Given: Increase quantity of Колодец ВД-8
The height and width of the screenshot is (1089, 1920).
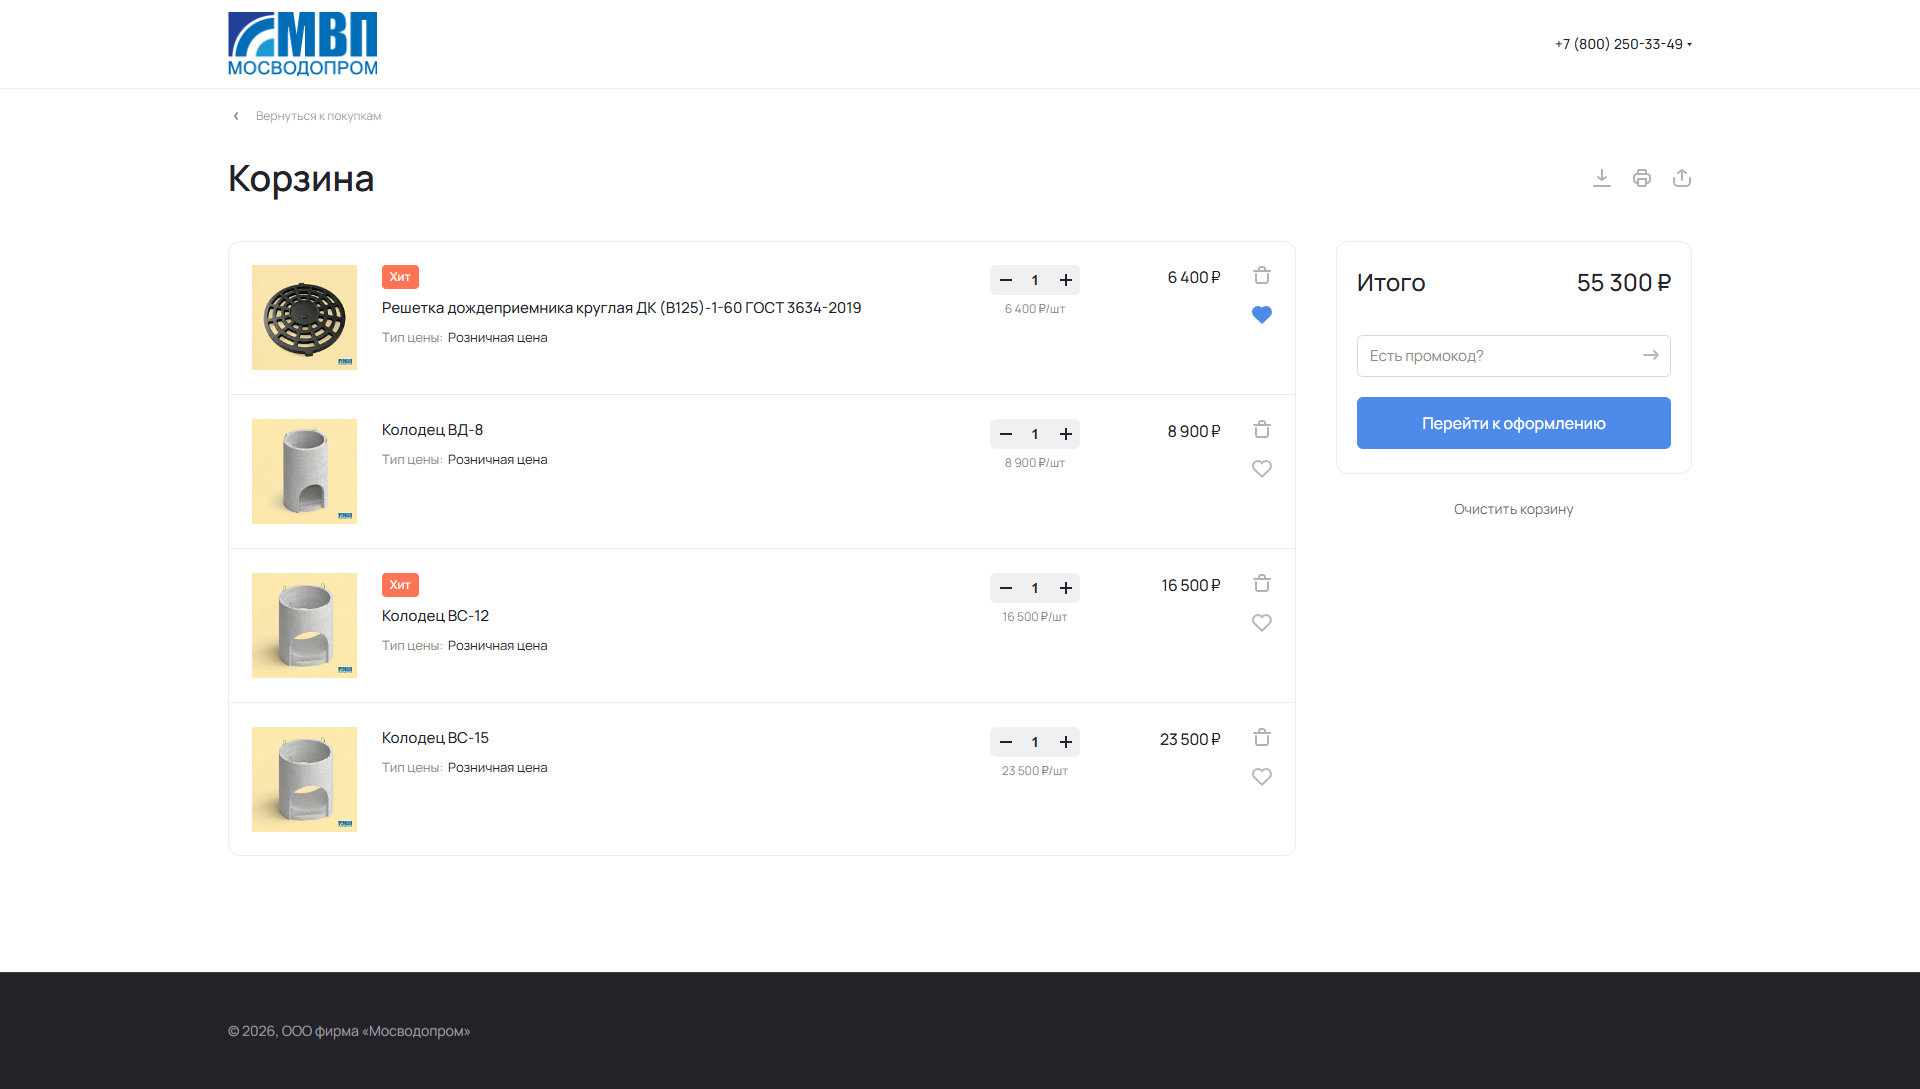Looking at the screenshot, I should pyautogui.click(x=1065, y=434).
